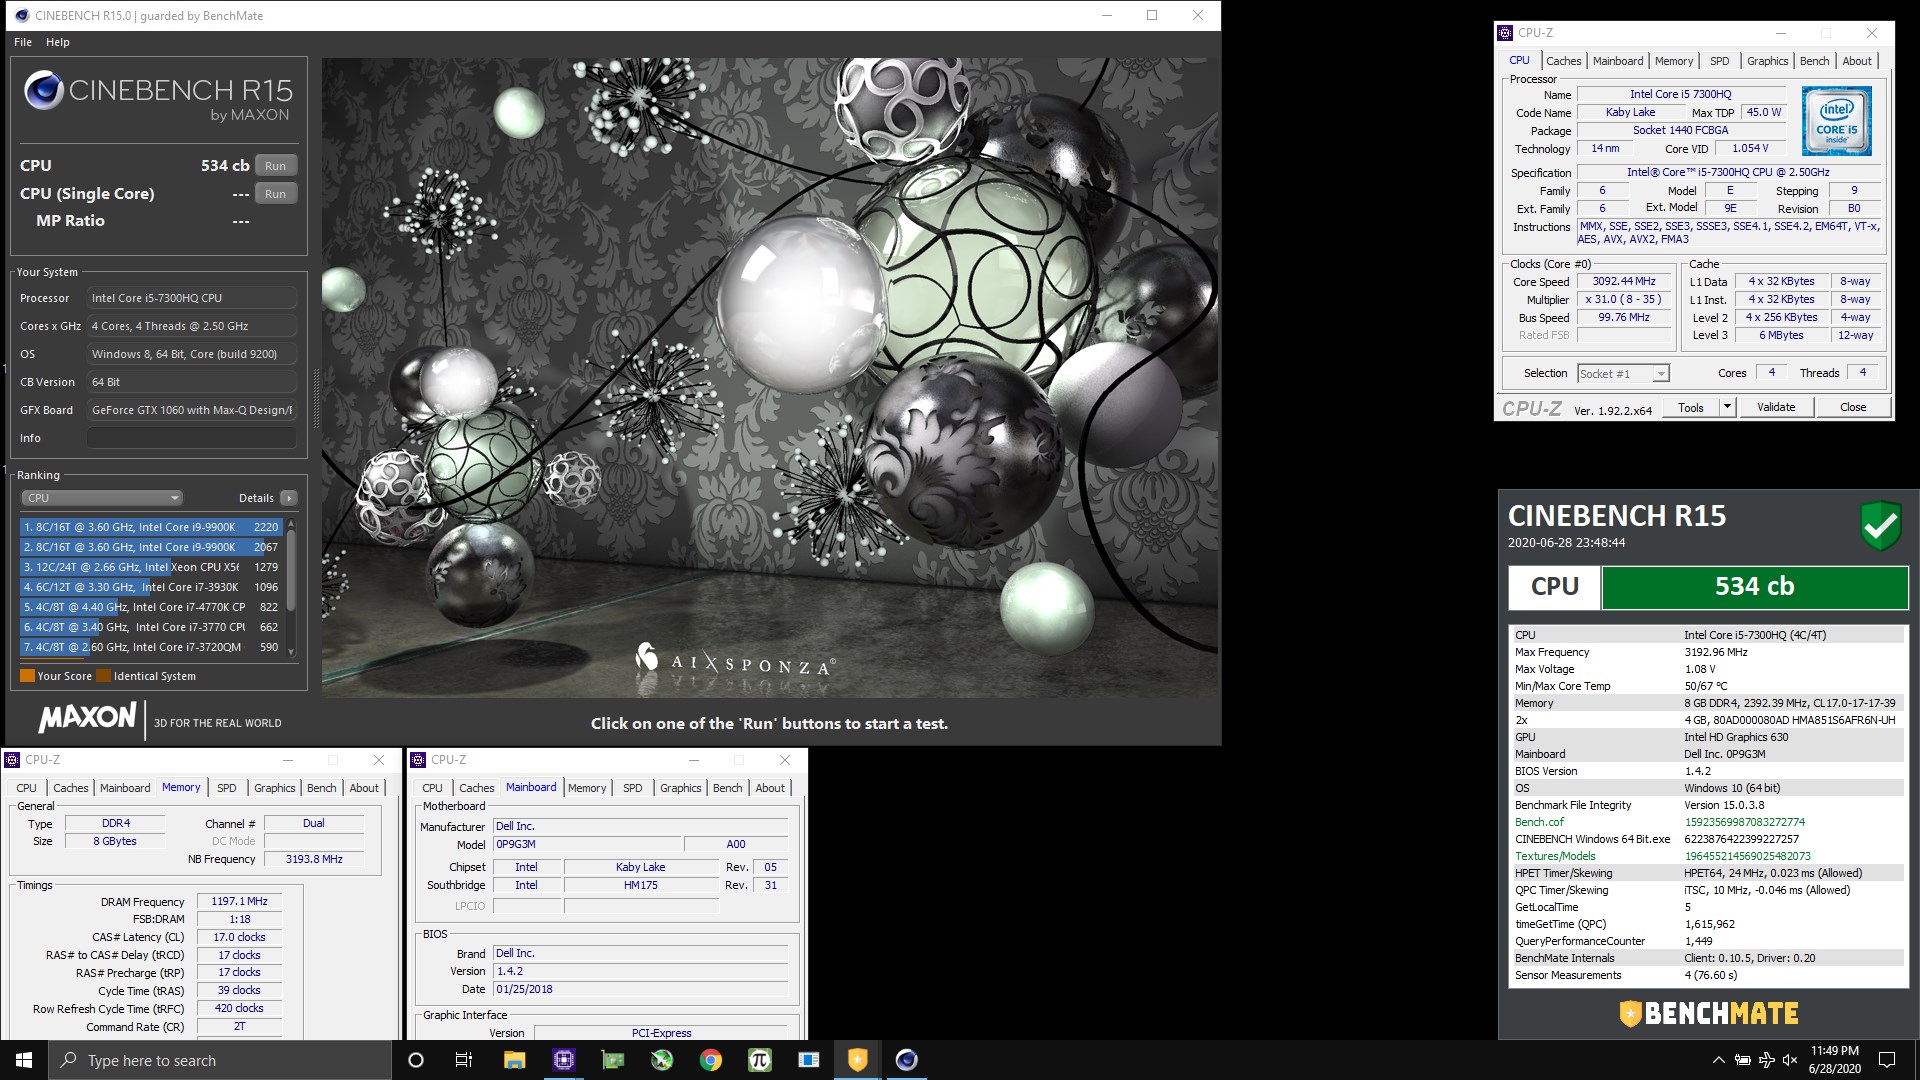
Task: Open Caches tab in top-right CPU-Z
Action: coord(1564,61)
